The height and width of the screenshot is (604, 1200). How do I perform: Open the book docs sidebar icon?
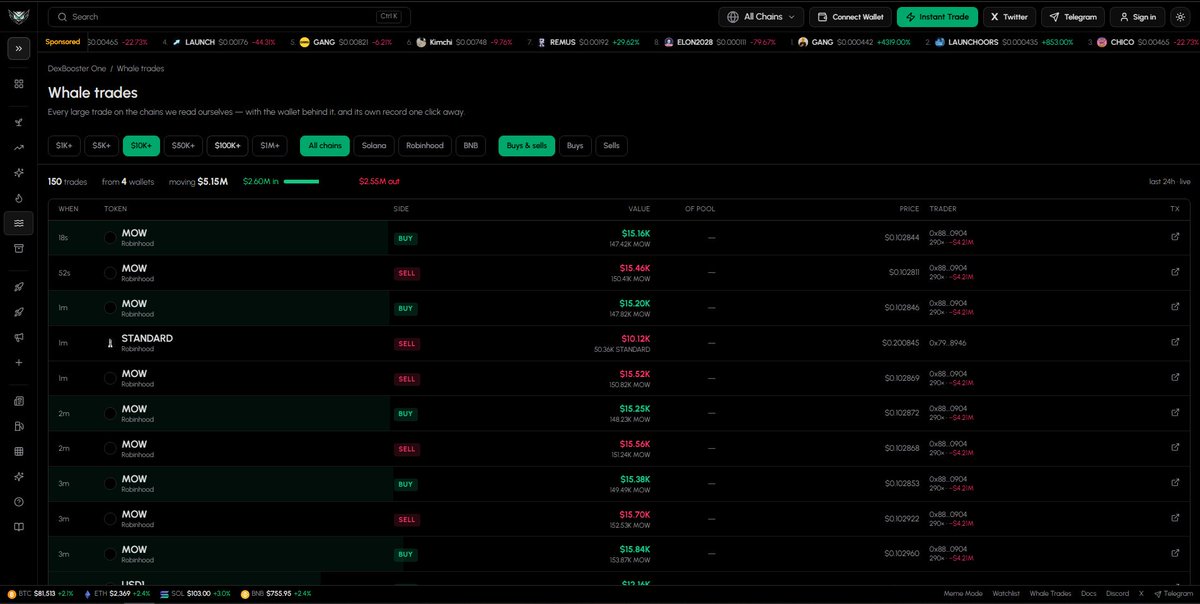point(18,527)
